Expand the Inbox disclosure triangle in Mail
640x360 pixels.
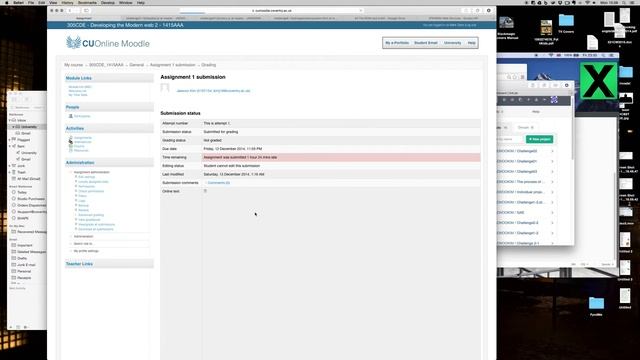[x=10, y=120]
